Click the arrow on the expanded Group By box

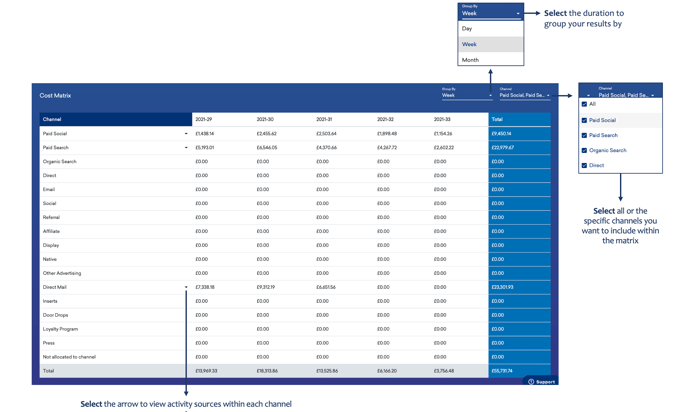coord(518,14)
